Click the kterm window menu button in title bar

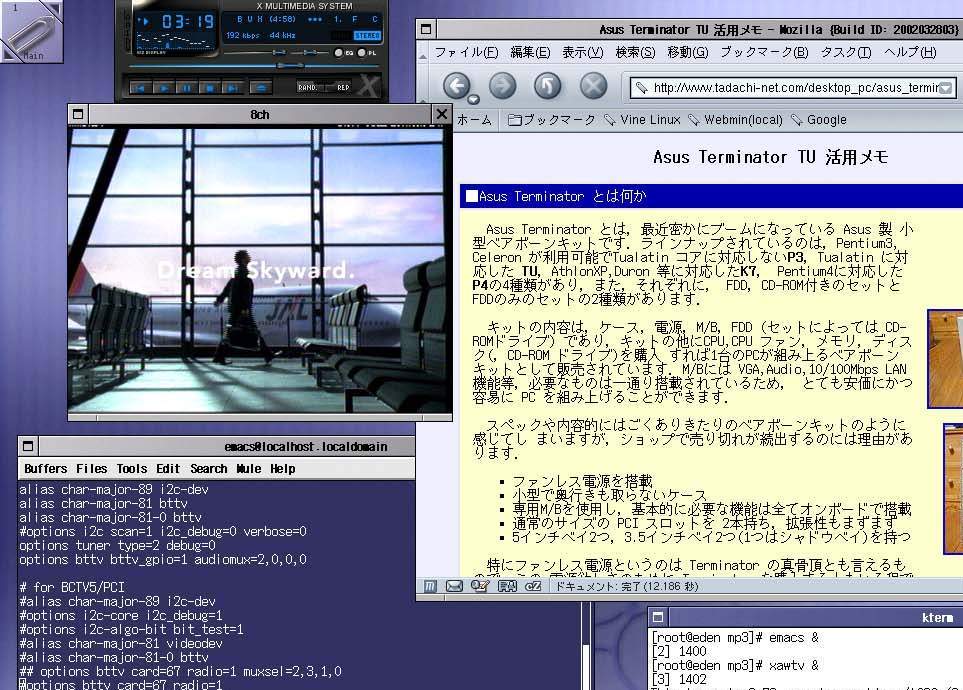(658, 617)
